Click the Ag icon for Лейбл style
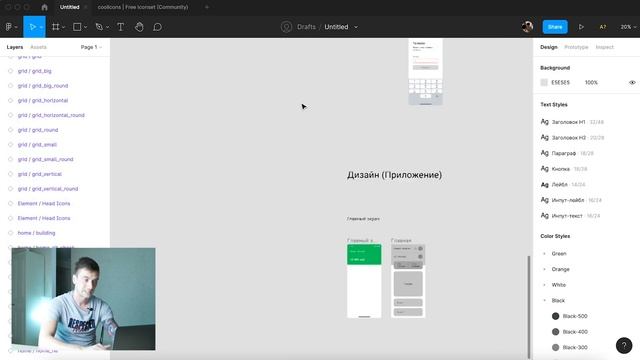This screenshot has width=640, height=360. click(x=544, y=184)
